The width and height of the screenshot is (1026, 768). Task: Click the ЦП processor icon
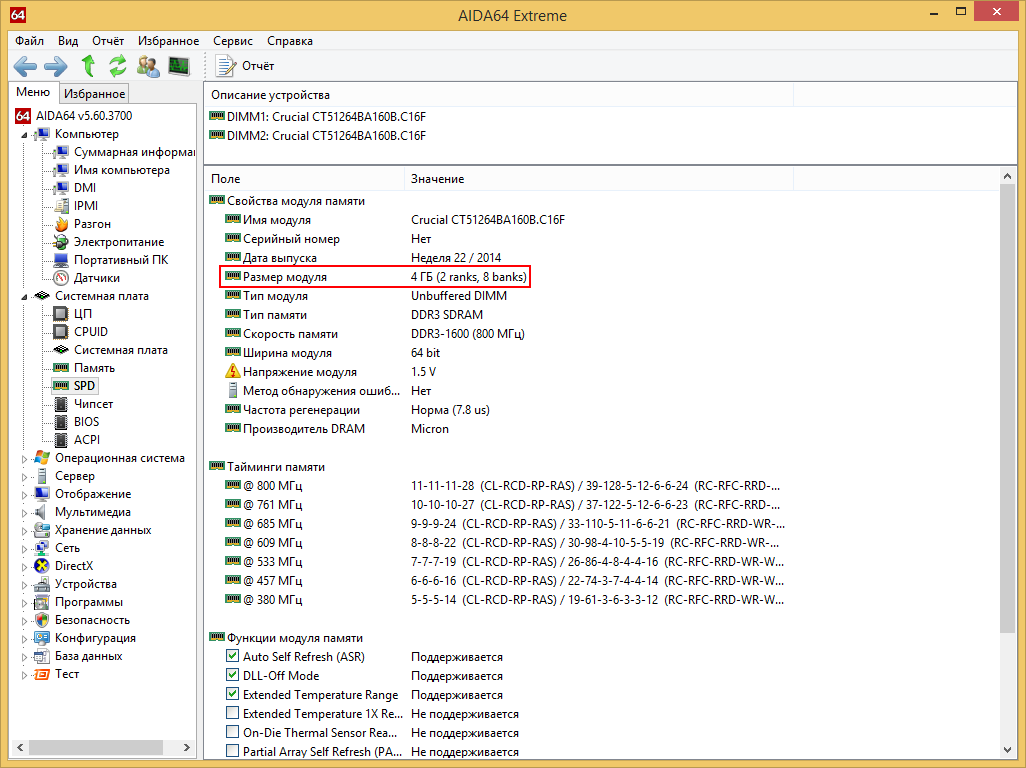(x=61, y=314)
